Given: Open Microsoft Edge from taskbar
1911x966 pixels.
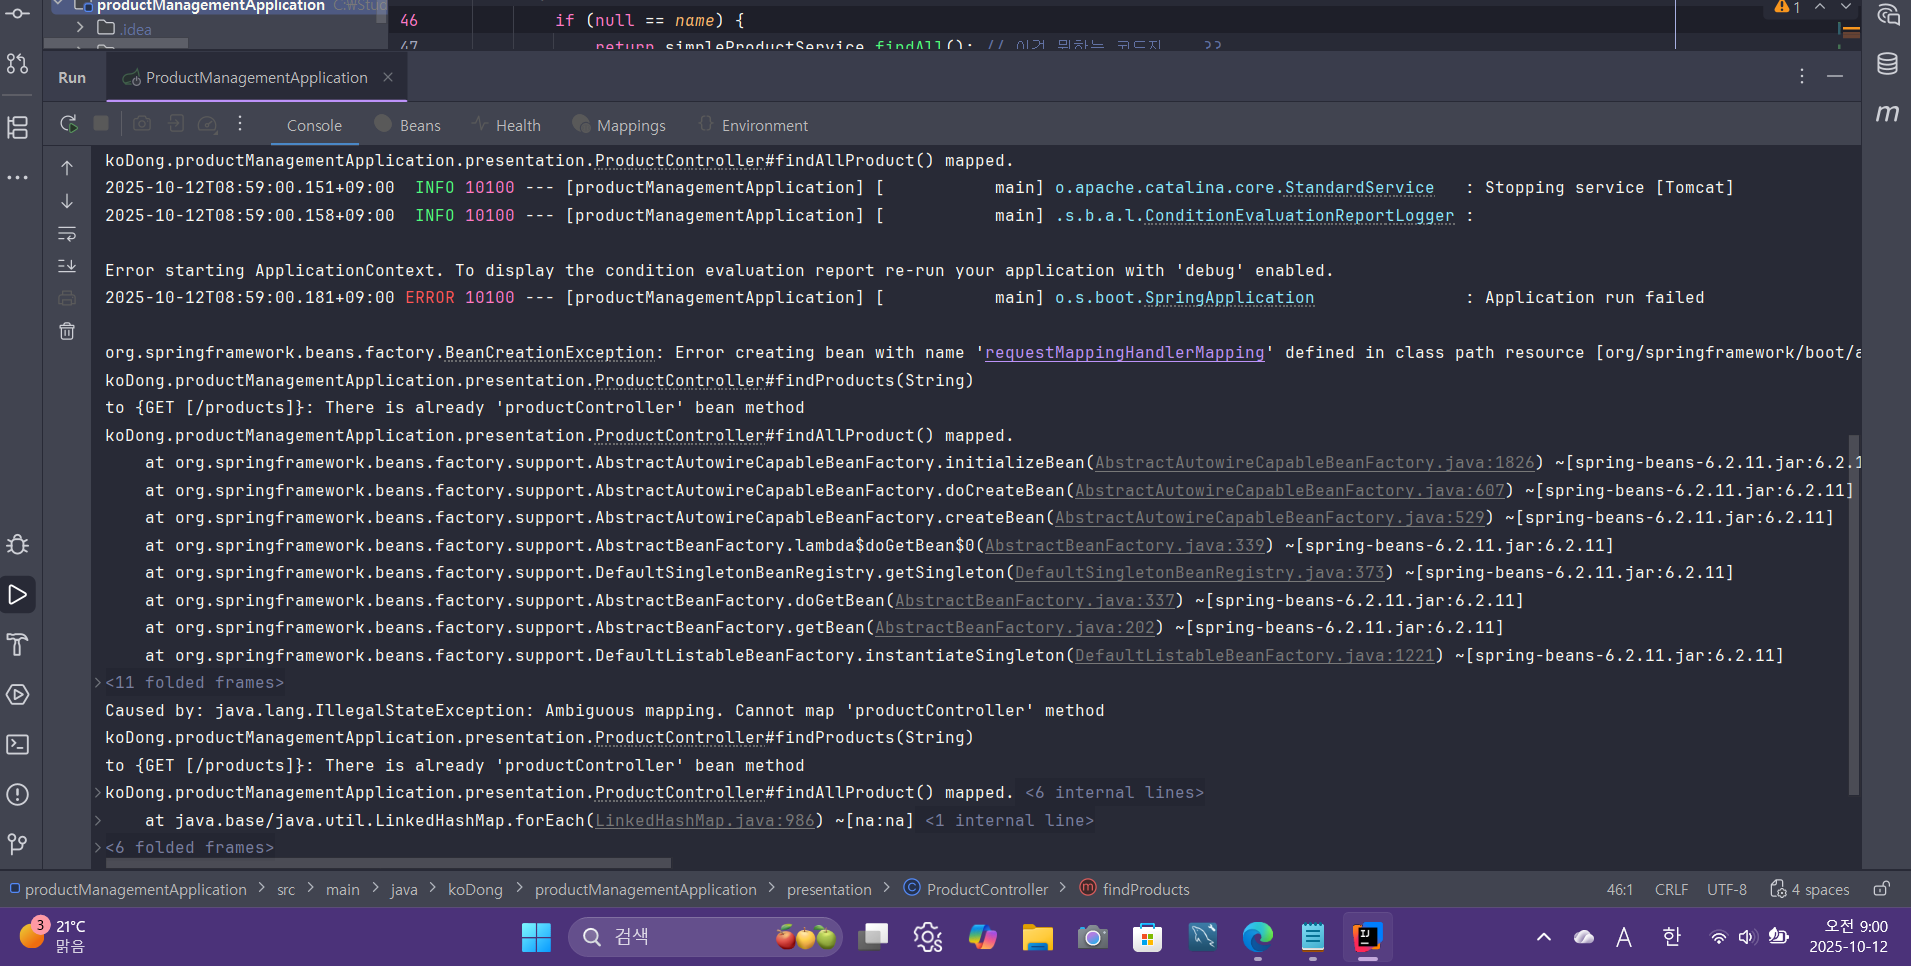Looking at the screenshot, I should click(x=1257, y=937).
